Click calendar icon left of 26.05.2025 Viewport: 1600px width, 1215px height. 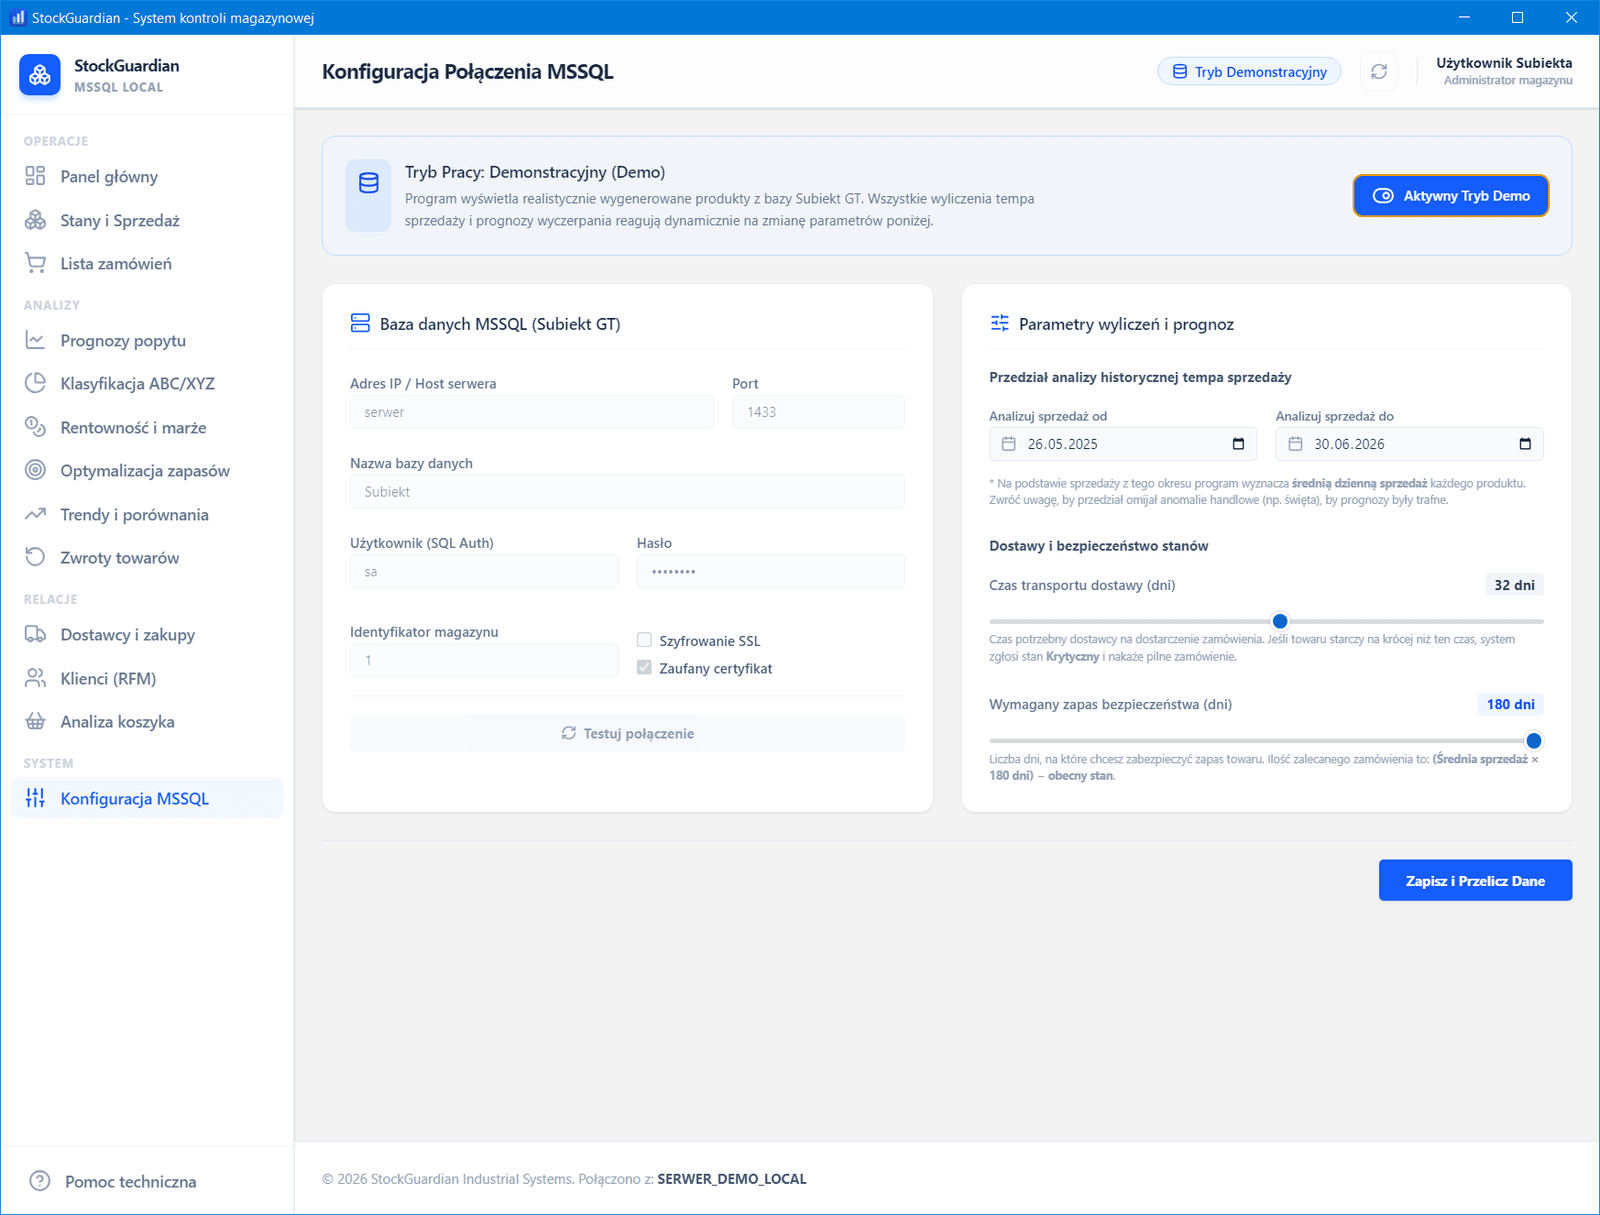[1008, 444]
